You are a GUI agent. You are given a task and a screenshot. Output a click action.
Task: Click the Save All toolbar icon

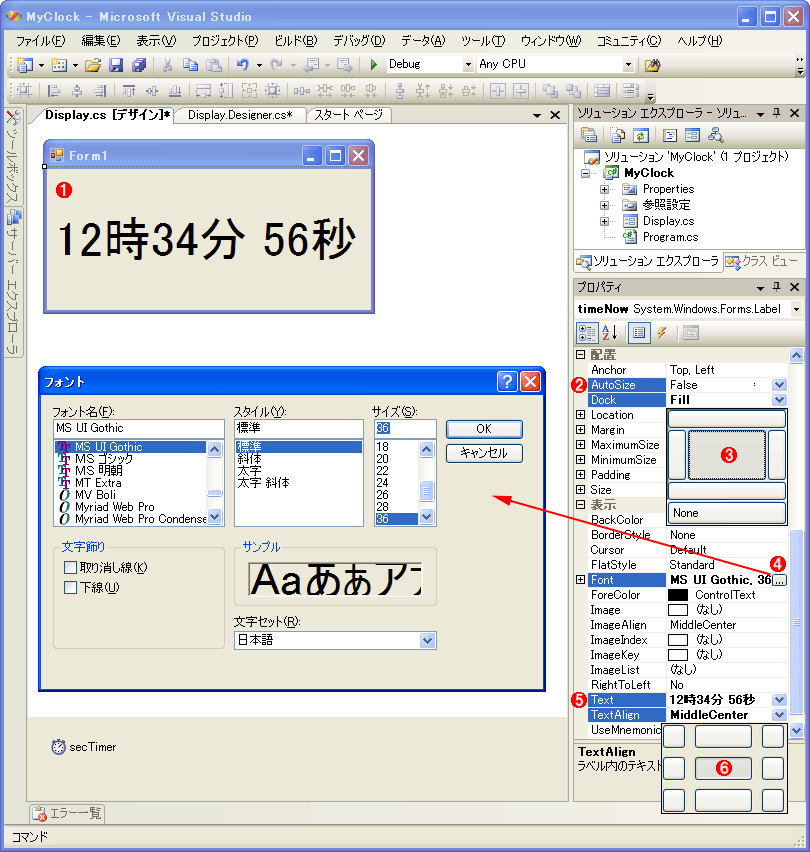(x=139, y=65)
